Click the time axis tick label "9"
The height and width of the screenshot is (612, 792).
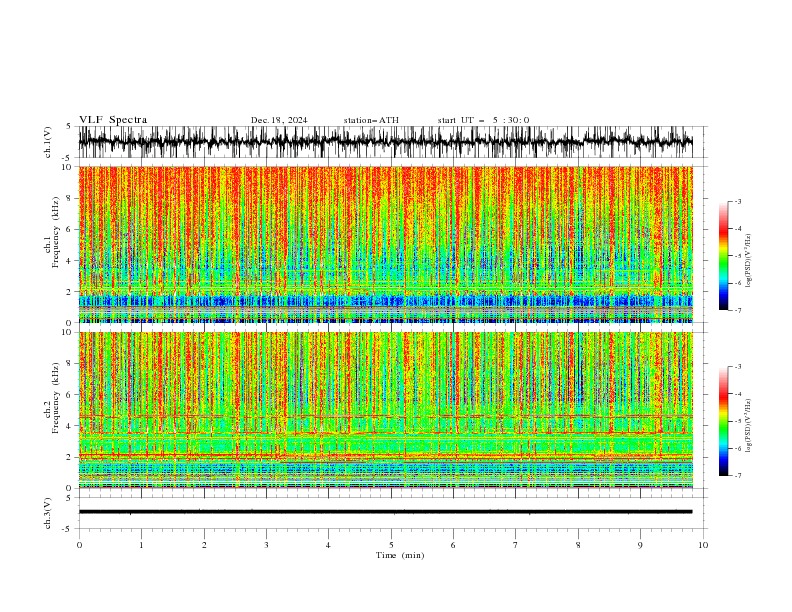point(640,545)
